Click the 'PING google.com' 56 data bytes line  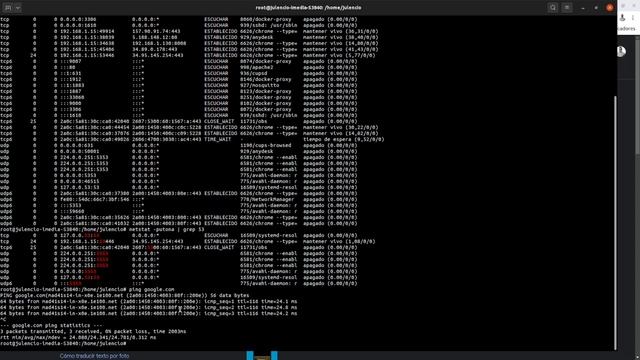[124, 295]
